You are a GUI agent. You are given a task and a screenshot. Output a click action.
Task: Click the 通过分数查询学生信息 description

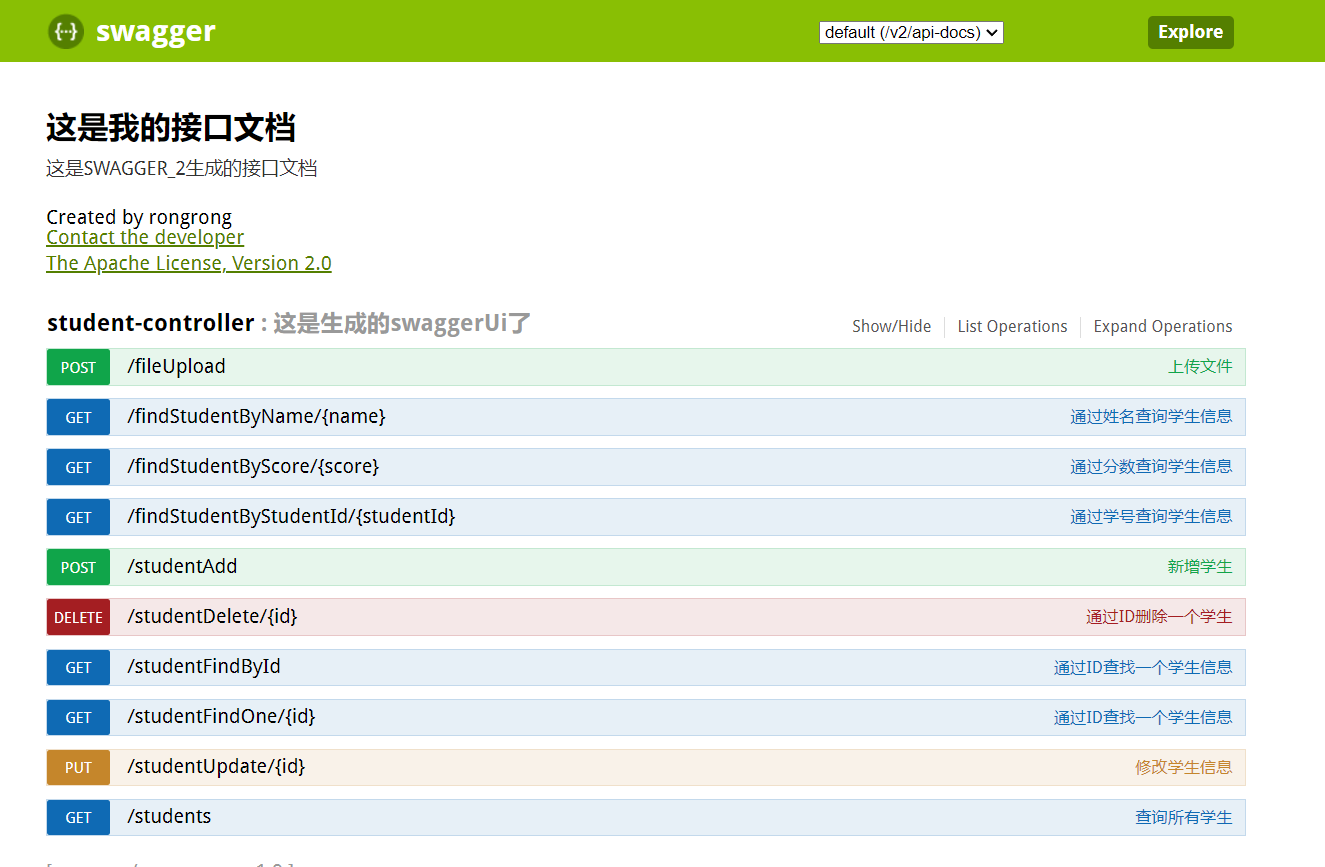(x=1151, y=466)
